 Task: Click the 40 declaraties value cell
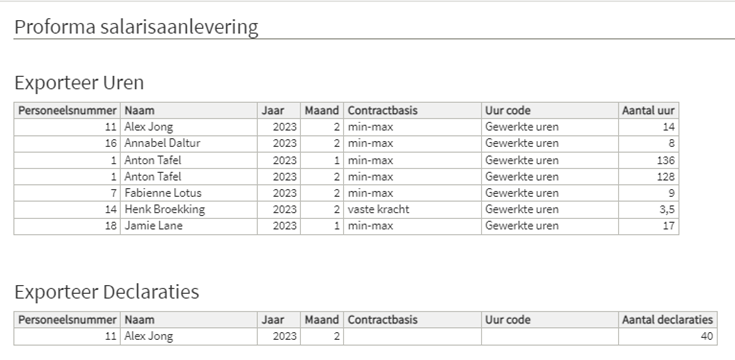click(x=668, y=336)
